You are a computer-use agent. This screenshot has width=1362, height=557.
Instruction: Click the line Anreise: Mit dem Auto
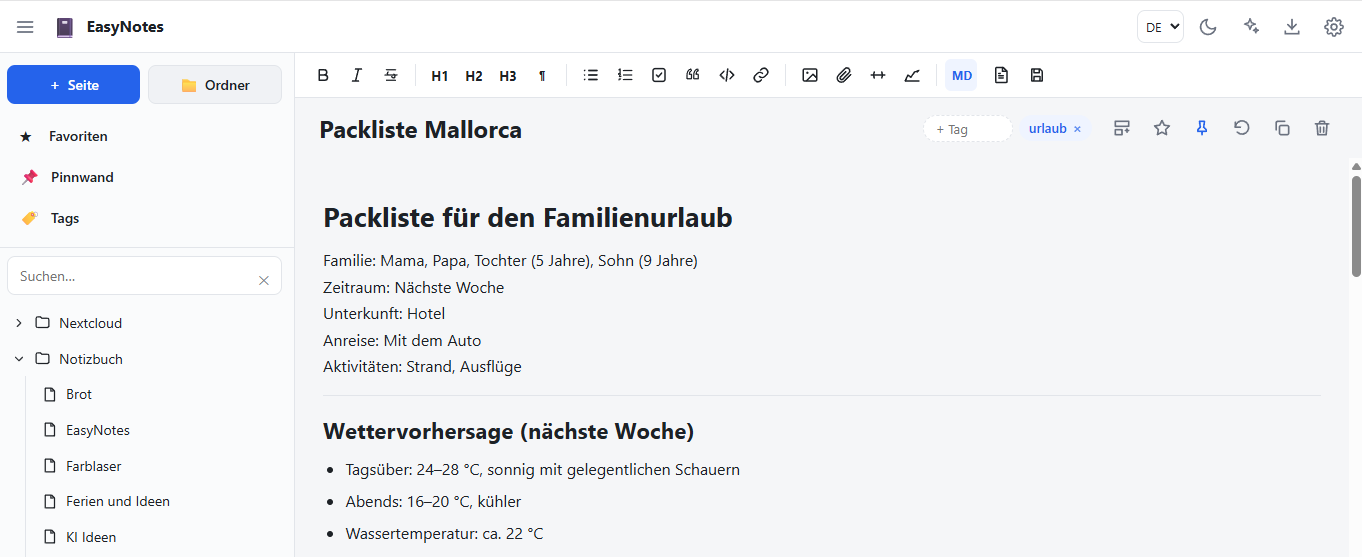402,340
